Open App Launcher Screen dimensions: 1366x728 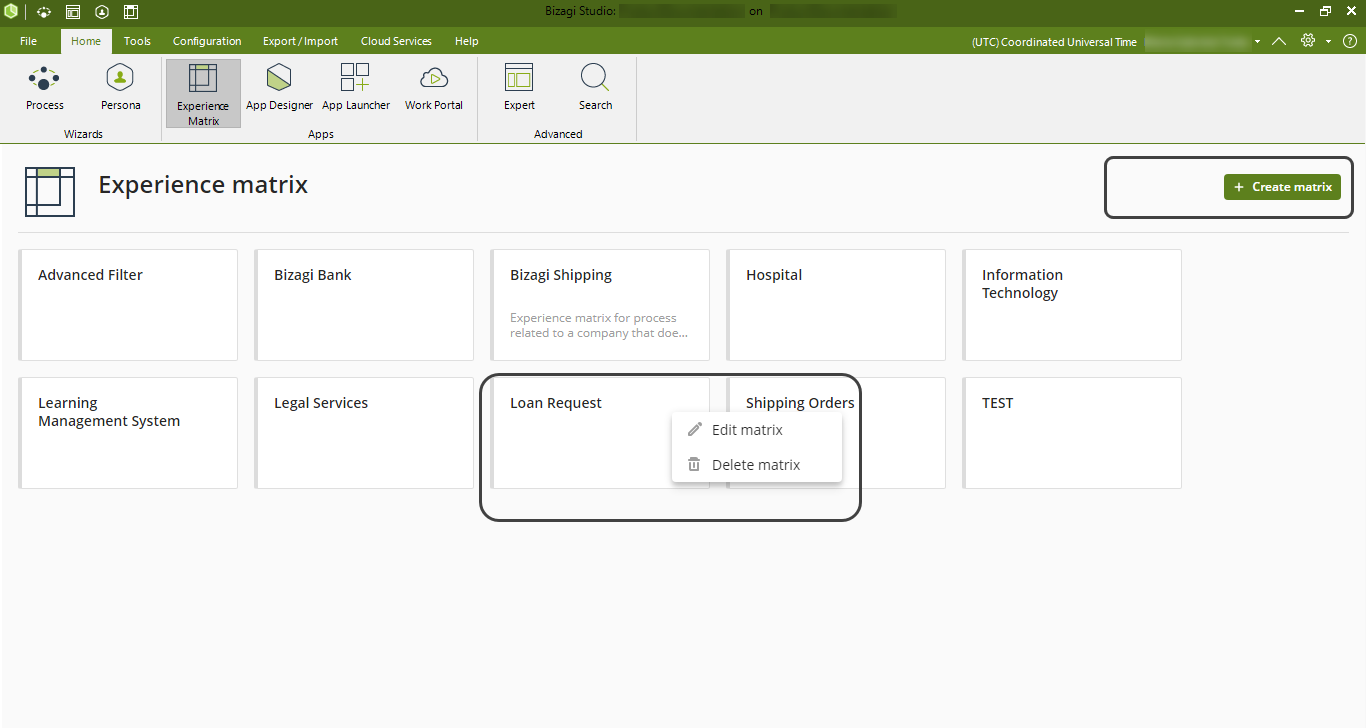click(x=355, y=88)
